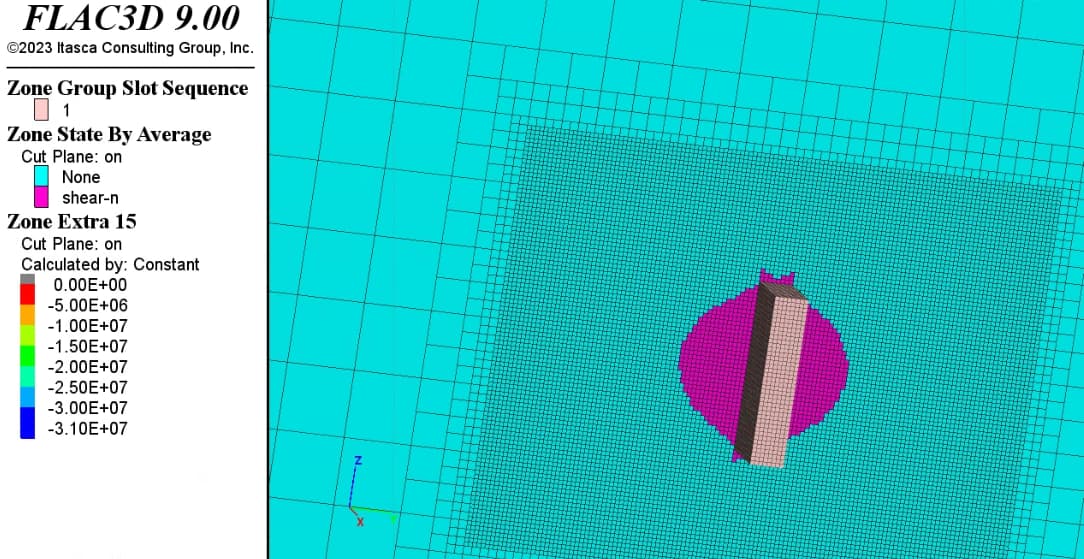Click the -5.00E+06 legend value
The height and width of the screenshot is (559, 1084).
click(x=87, y=305)
